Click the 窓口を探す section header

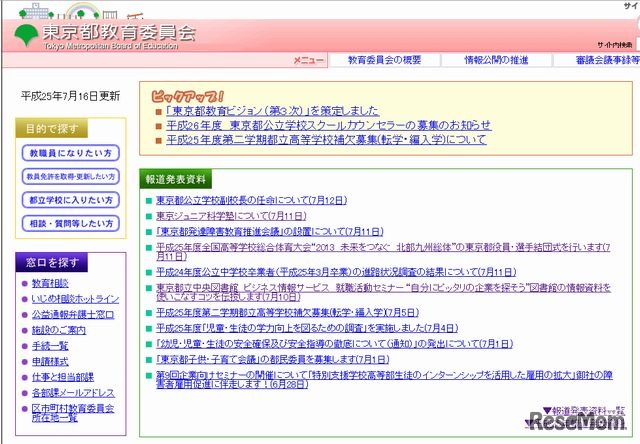tap(52, 262)
